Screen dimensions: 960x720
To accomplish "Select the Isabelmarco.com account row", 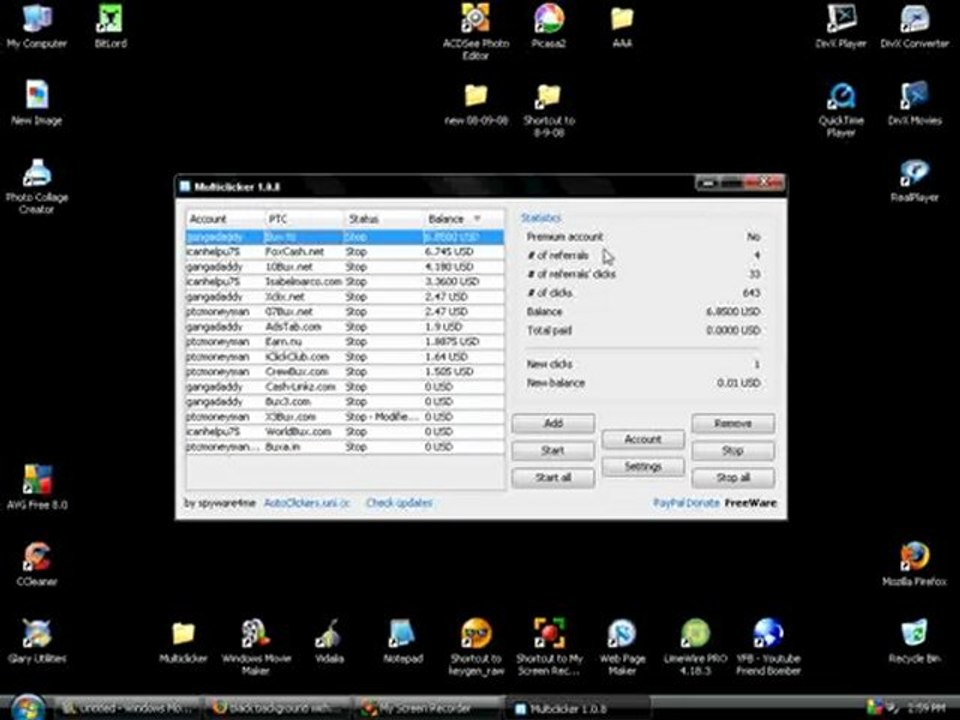I will (x=345, y=282).
